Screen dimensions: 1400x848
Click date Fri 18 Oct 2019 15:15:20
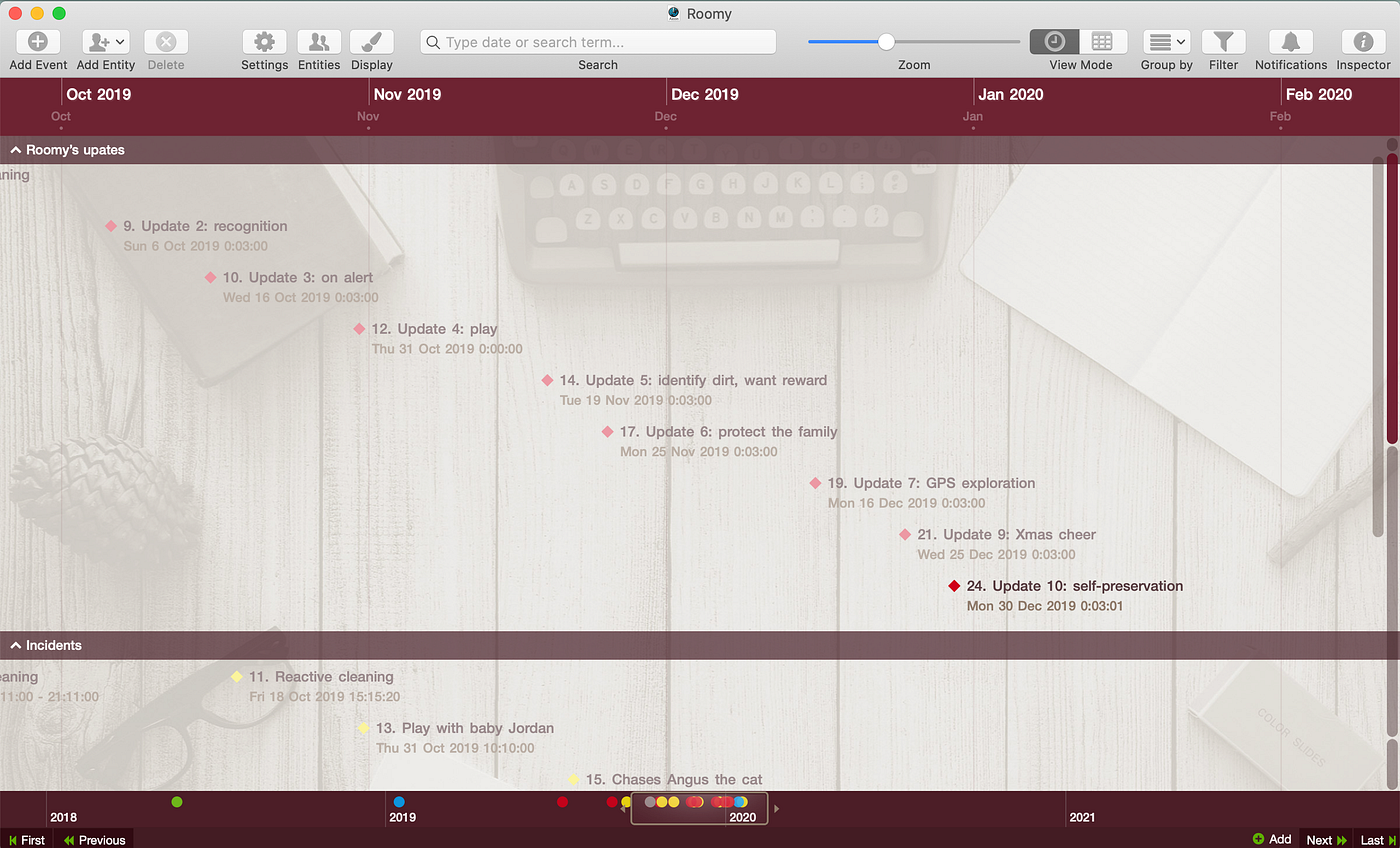pos(324,697)
